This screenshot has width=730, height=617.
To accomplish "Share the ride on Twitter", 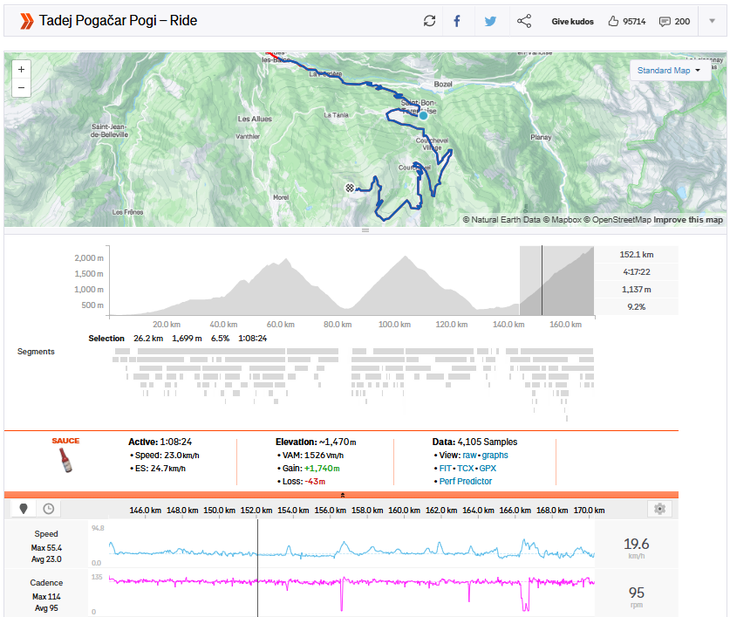I will click(x=490, y=21).
